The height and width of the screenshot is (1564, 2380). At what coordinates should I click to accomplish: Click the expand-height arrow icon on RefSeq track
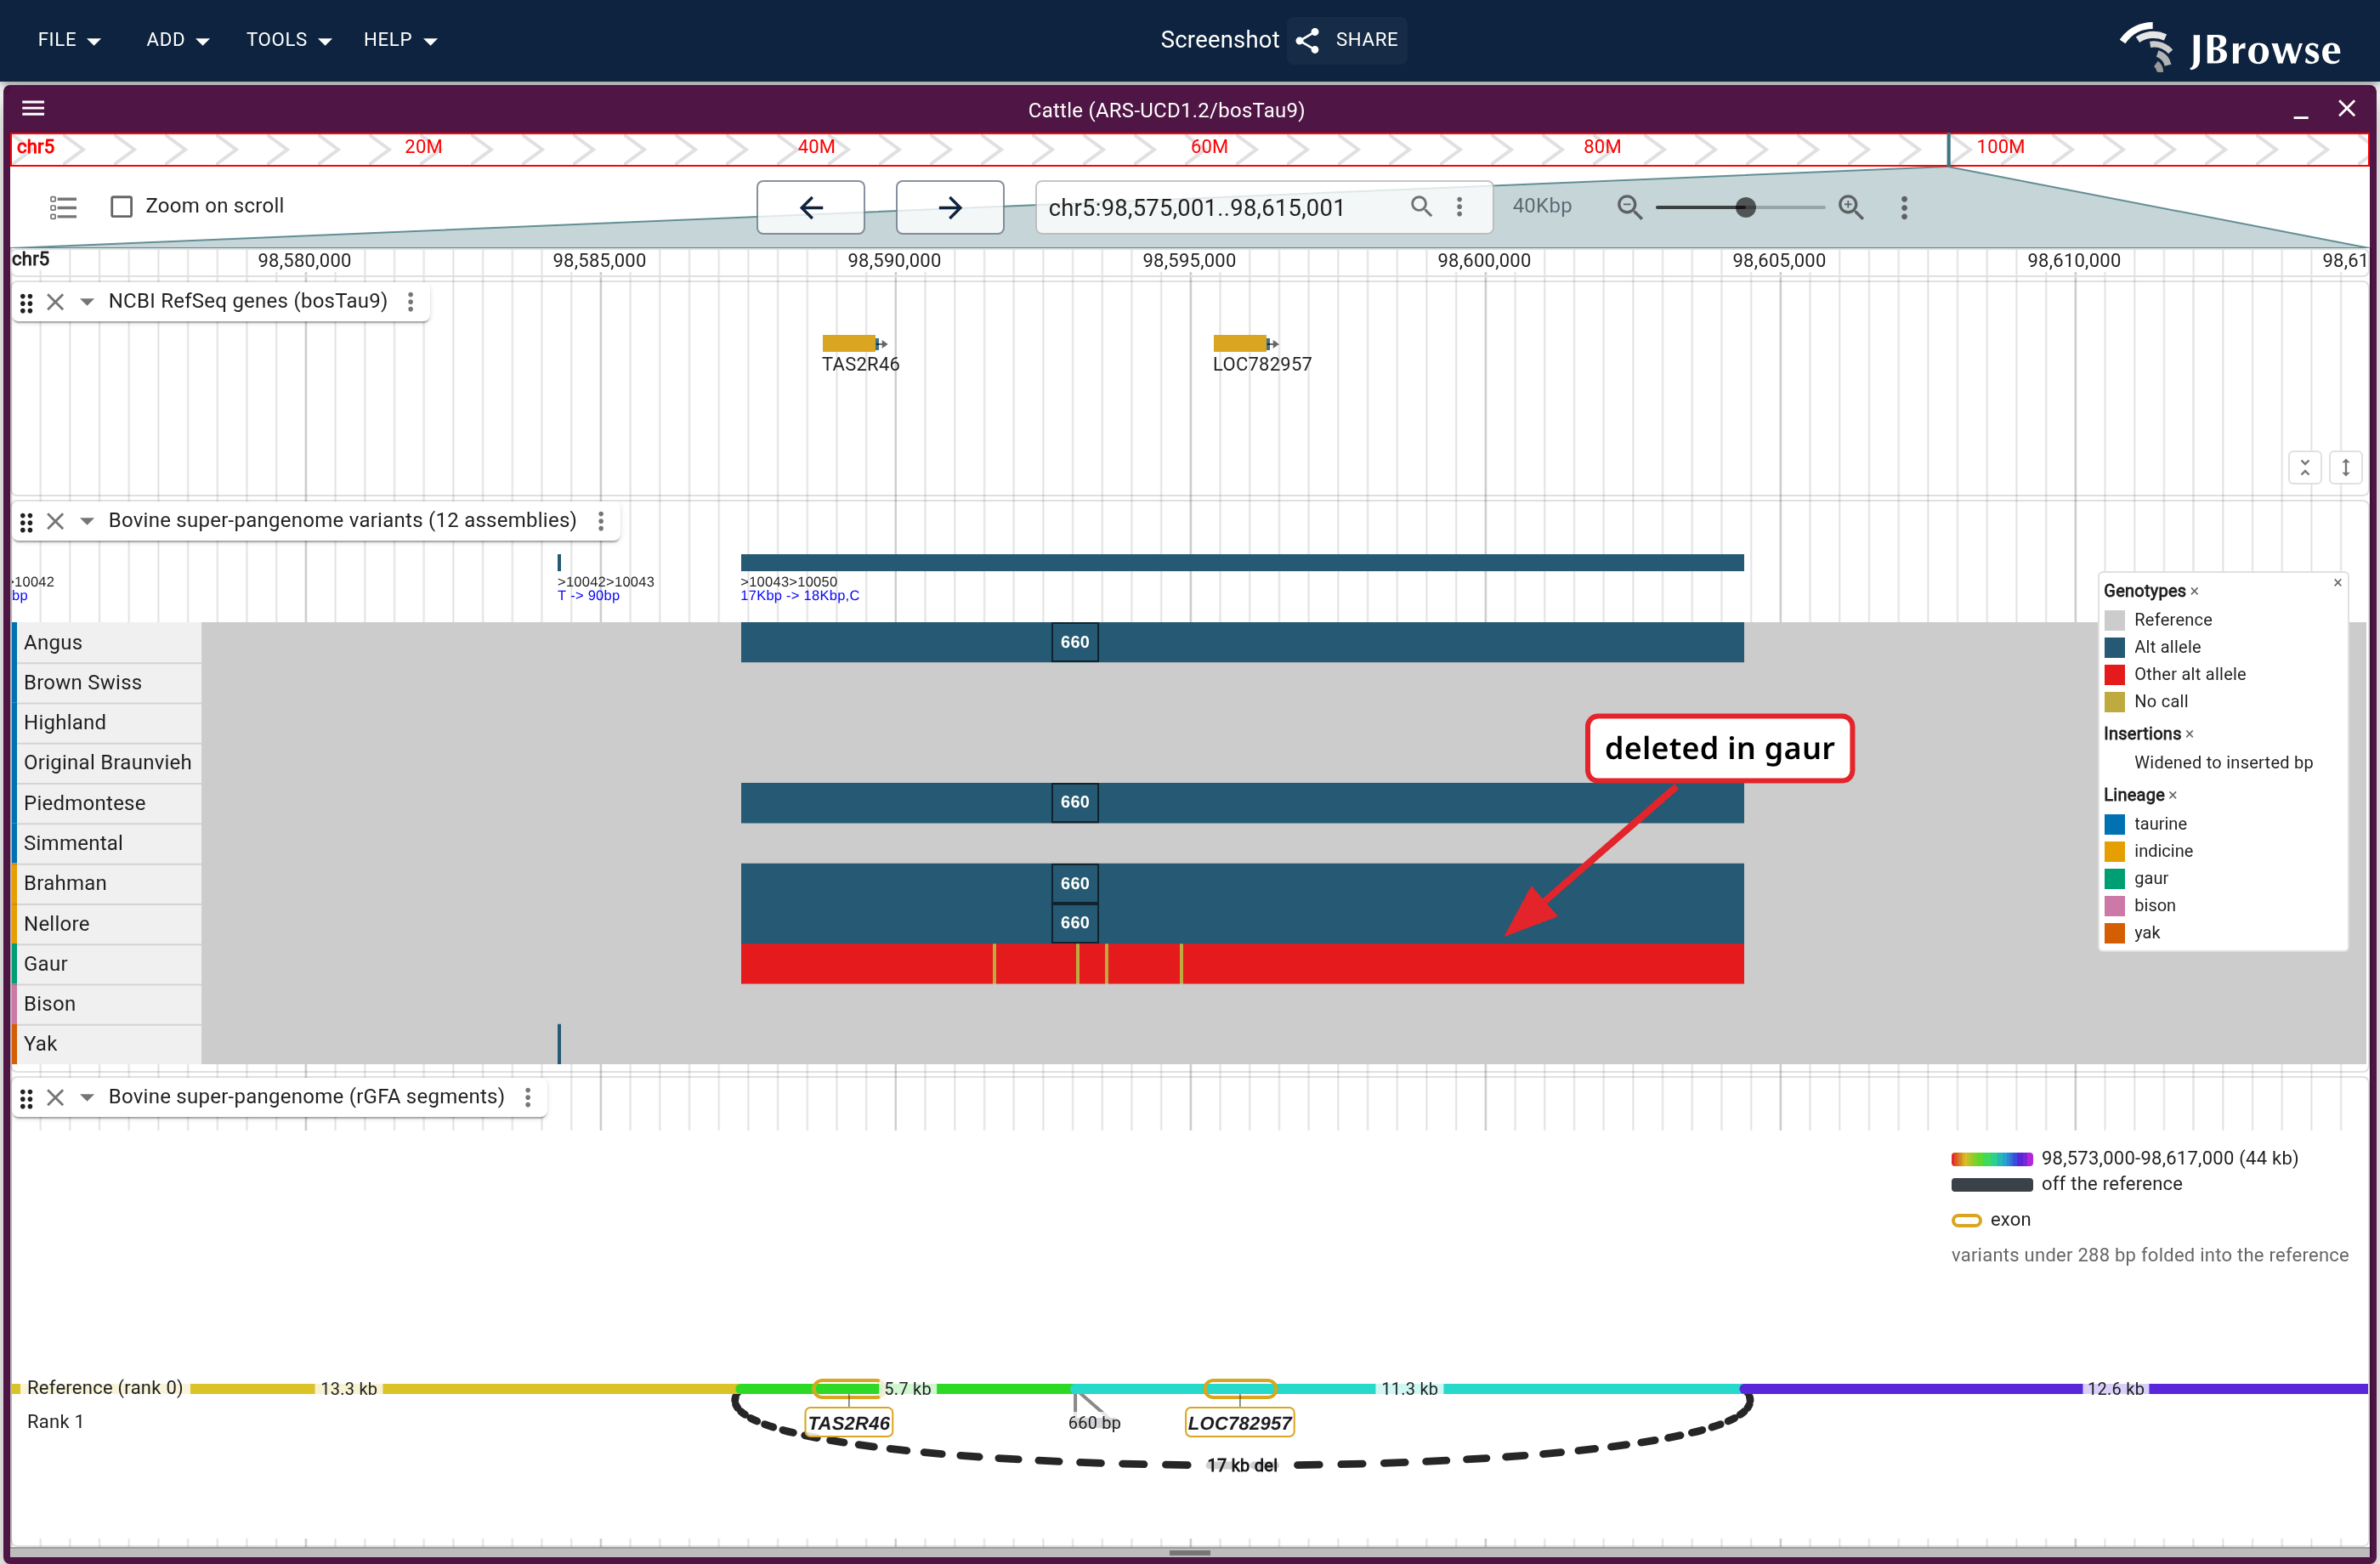[2346, 467]
